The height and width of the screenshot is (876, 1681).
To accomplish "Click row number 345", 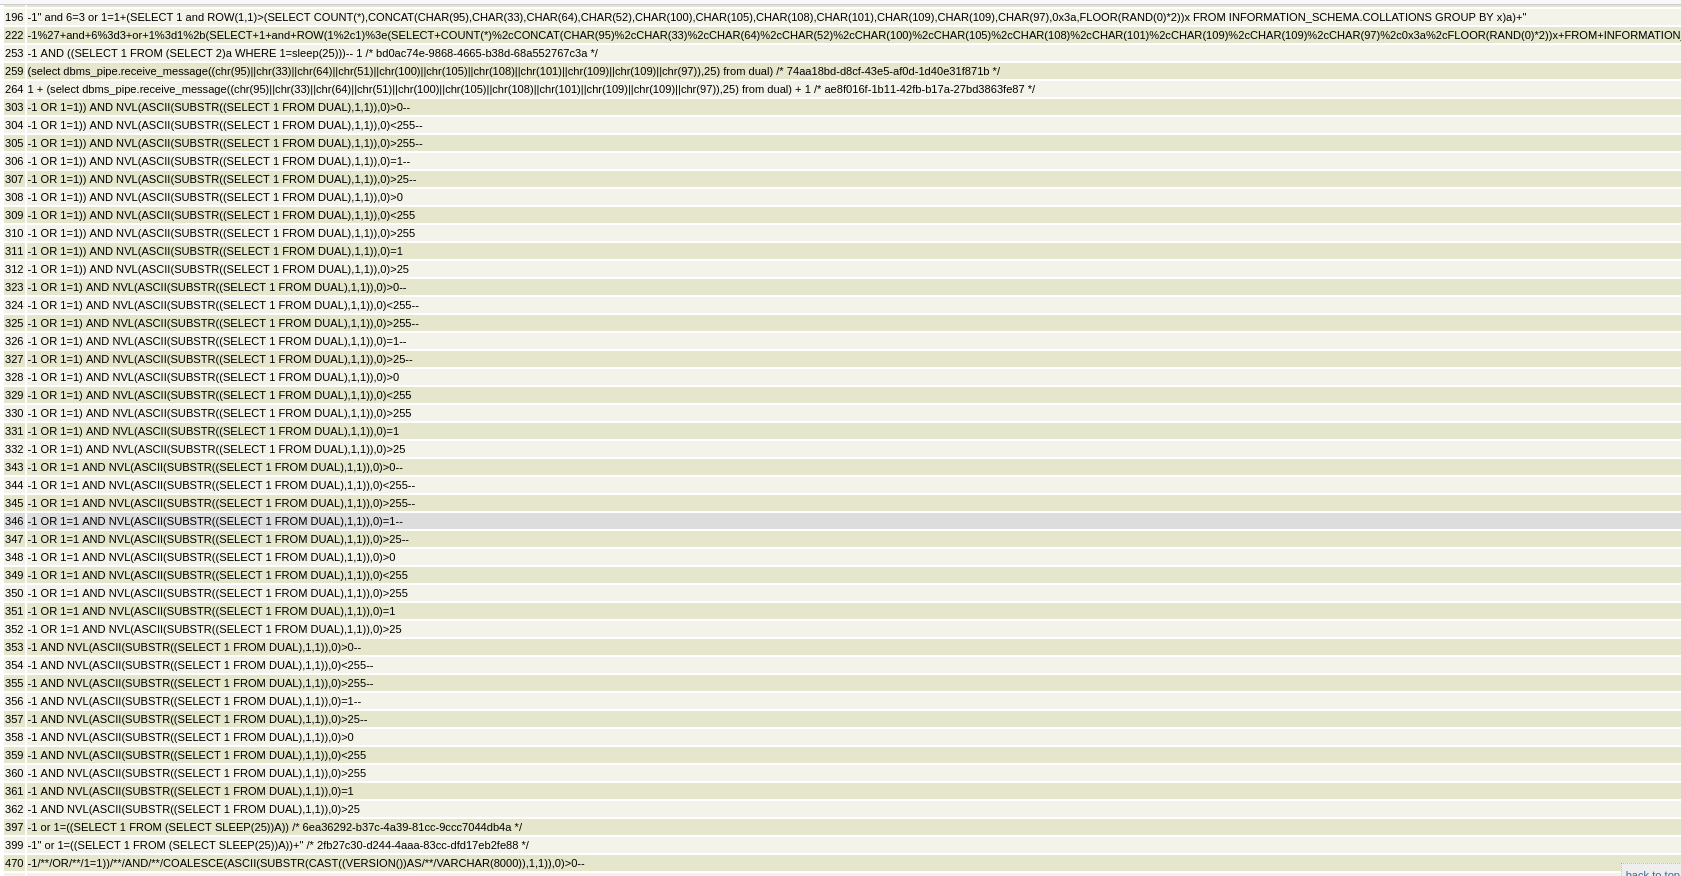I will (14, 503).
